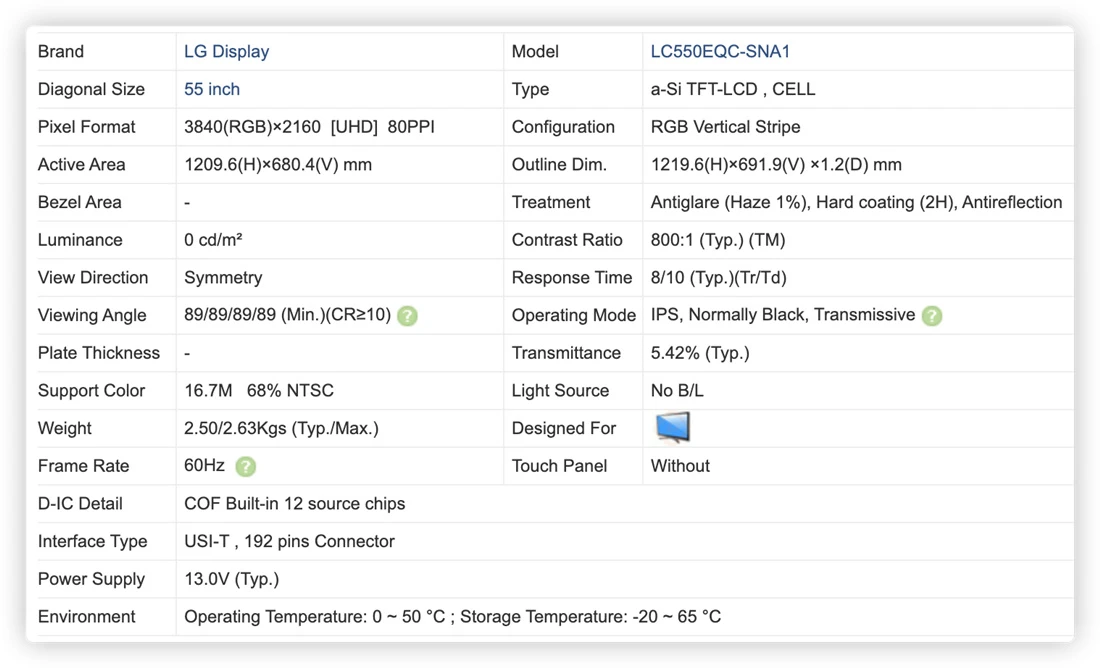Open the LC550EQC-SNA1 model link
The image size is (1100, 668).
tap(720, 51)
